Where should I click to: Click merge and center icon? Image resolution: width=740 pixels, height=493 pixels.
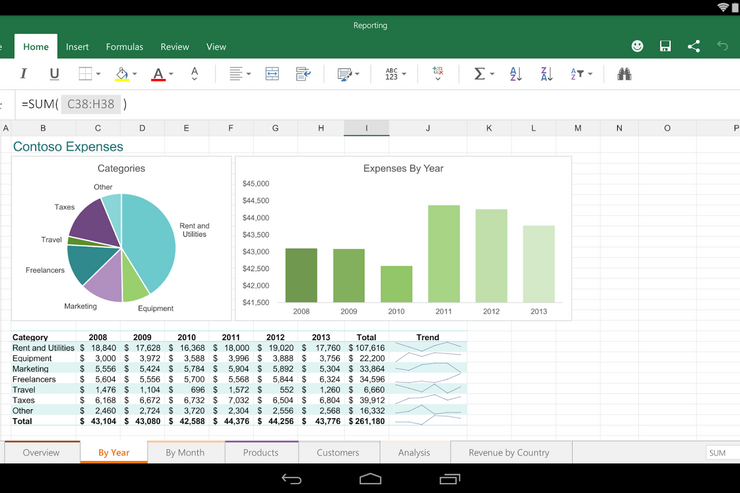click(x=272, y=74)
